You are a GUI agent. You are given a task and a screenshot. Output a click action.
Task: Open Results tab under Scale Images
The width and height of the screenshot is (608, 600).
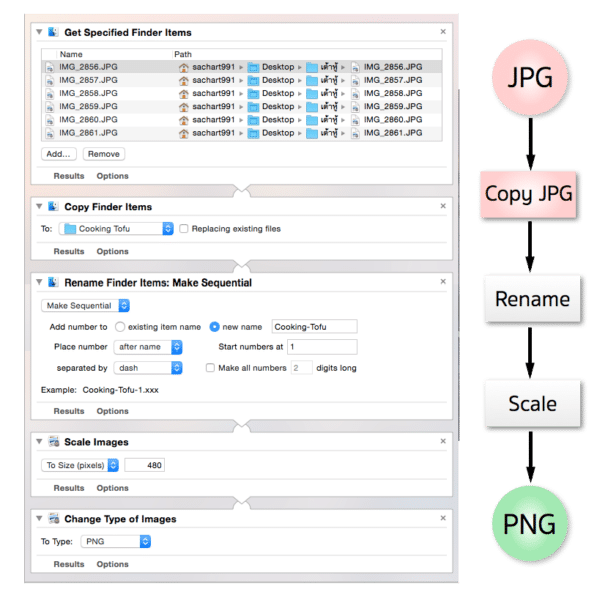[x=68, y=488]
